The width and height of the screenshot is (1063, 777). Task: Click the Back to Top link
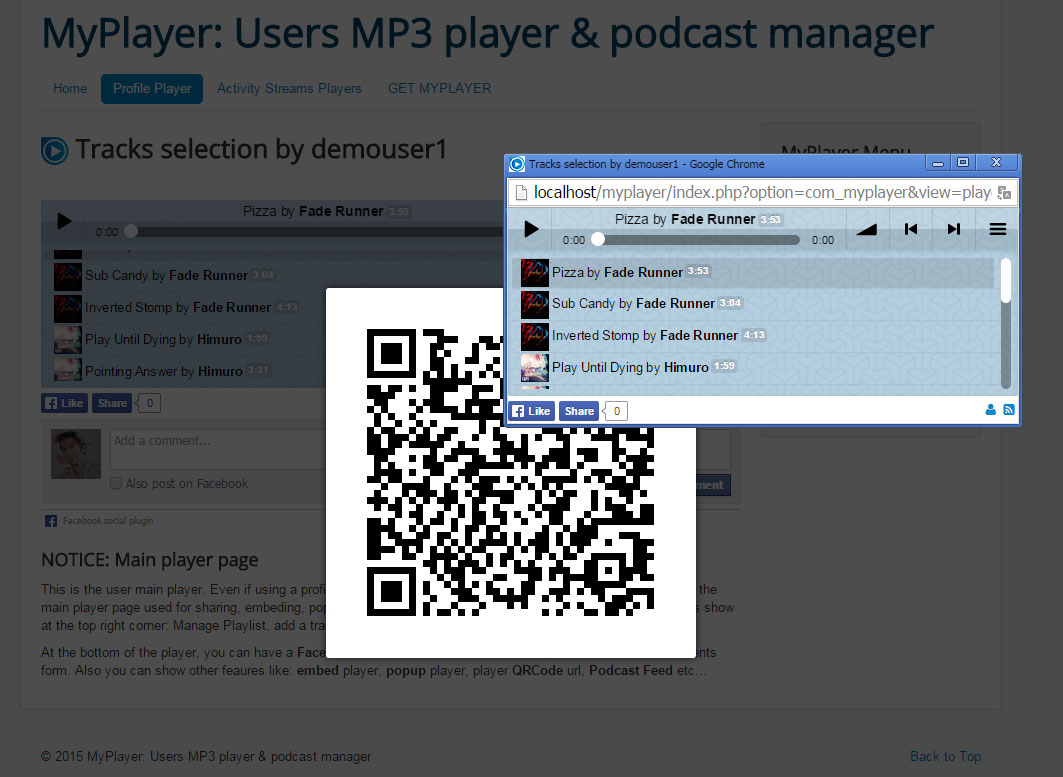[945, 757]
